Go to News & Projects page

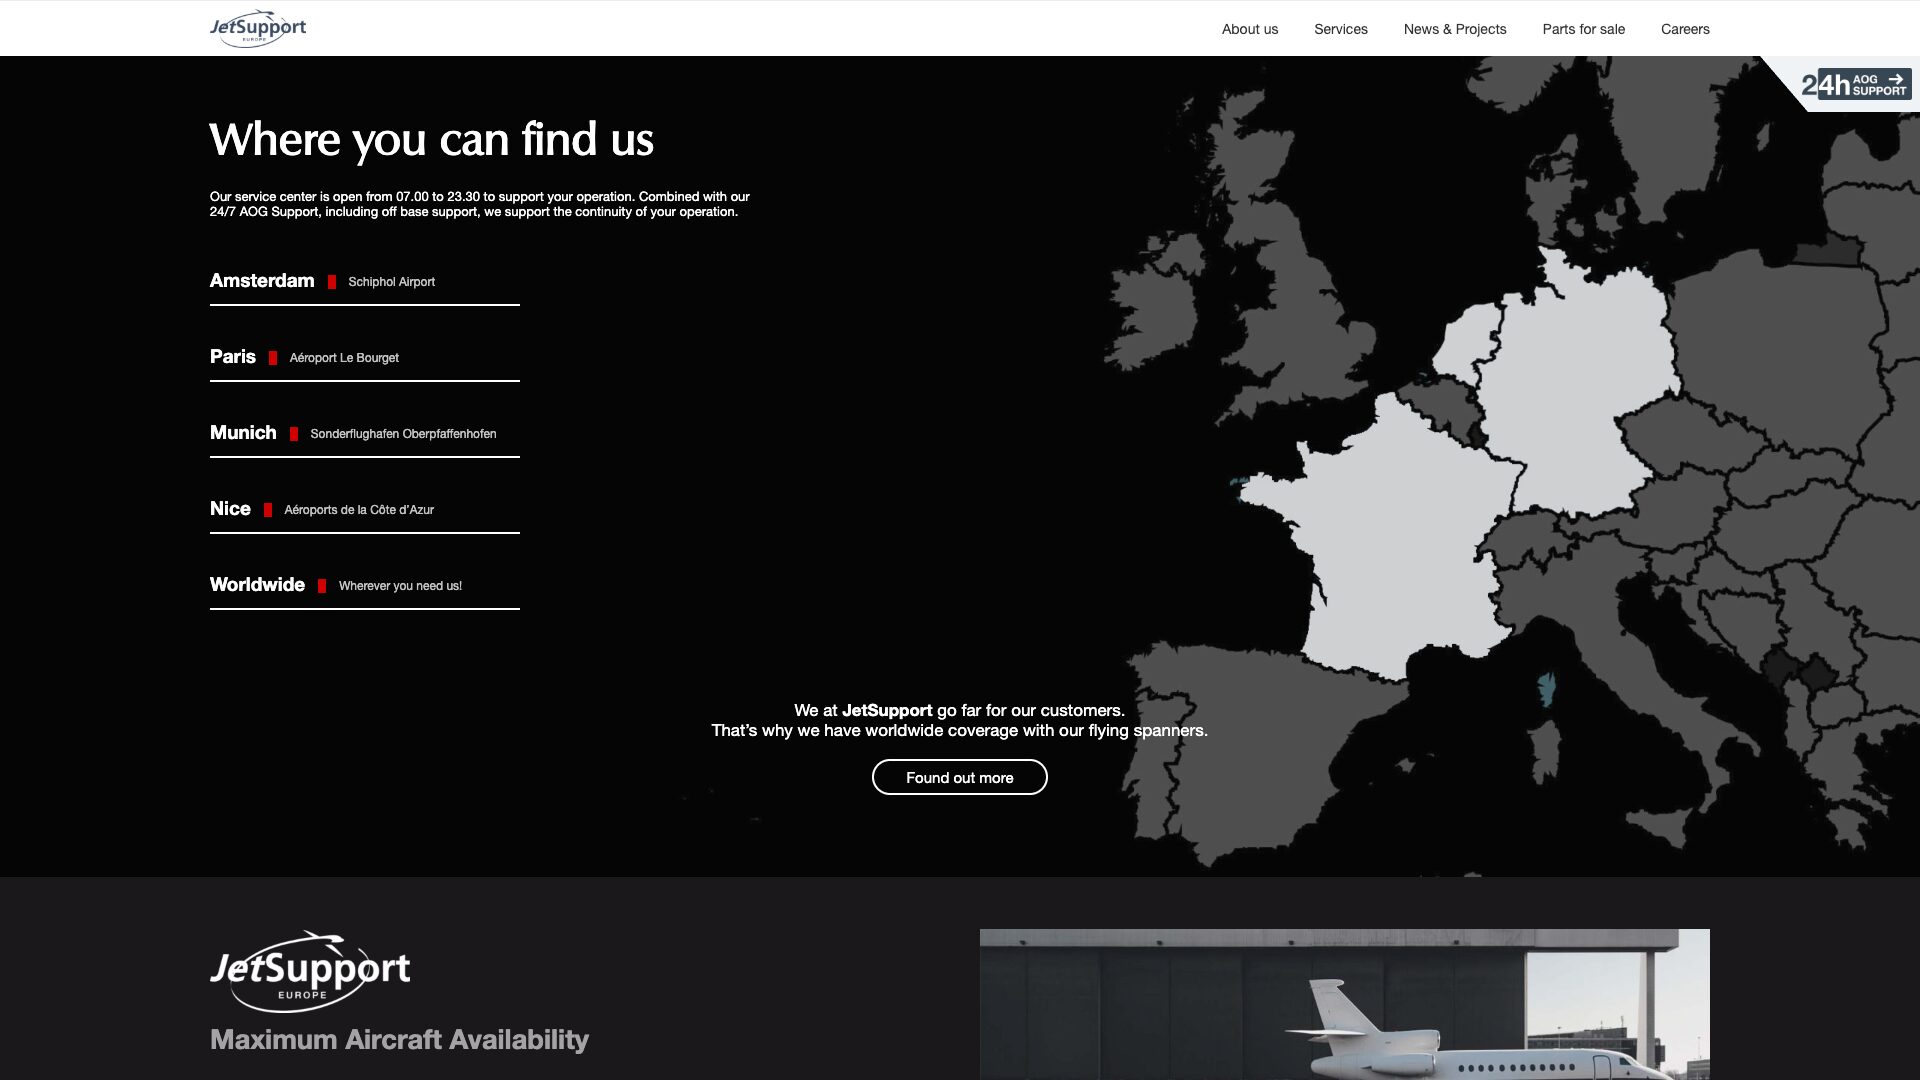tap(1454, 29)
